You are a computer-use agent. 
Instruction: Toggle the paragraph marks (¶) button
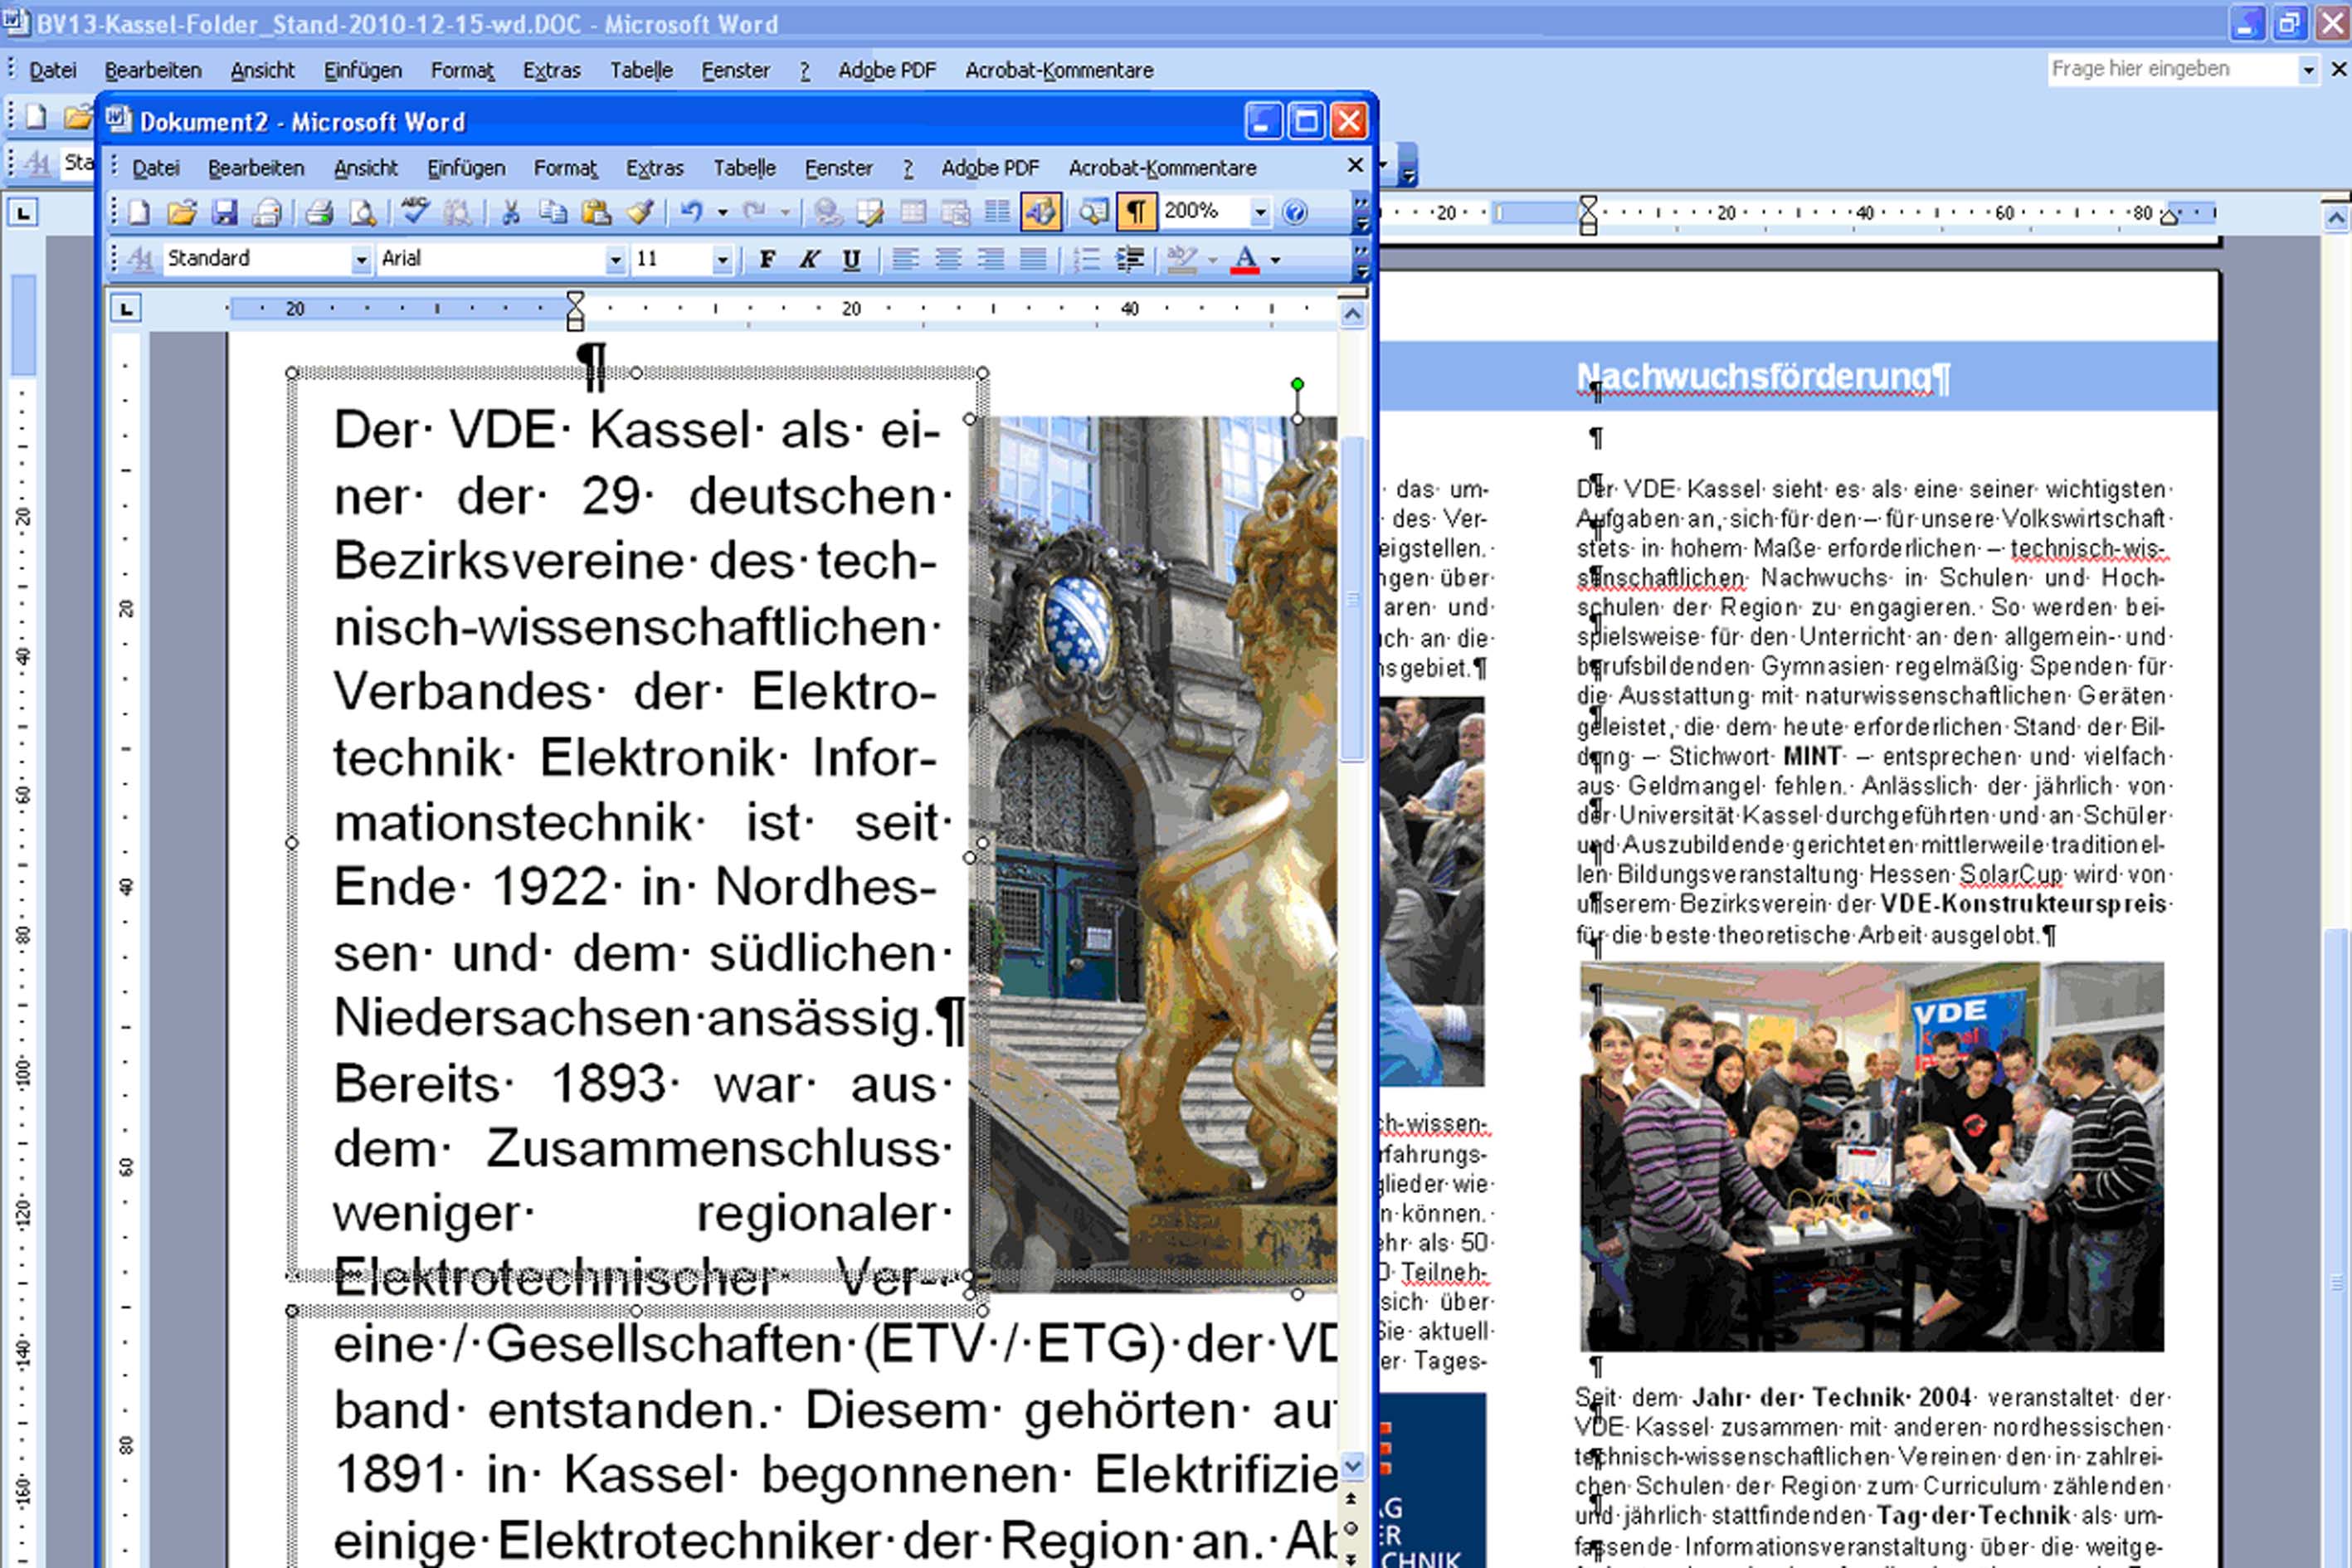coord(1136,212)
